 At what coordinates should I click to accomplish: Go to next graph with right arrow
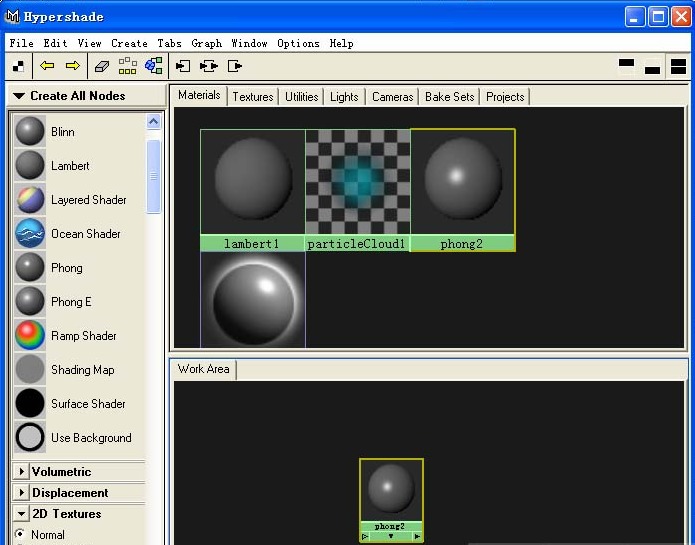pos(73,66)
